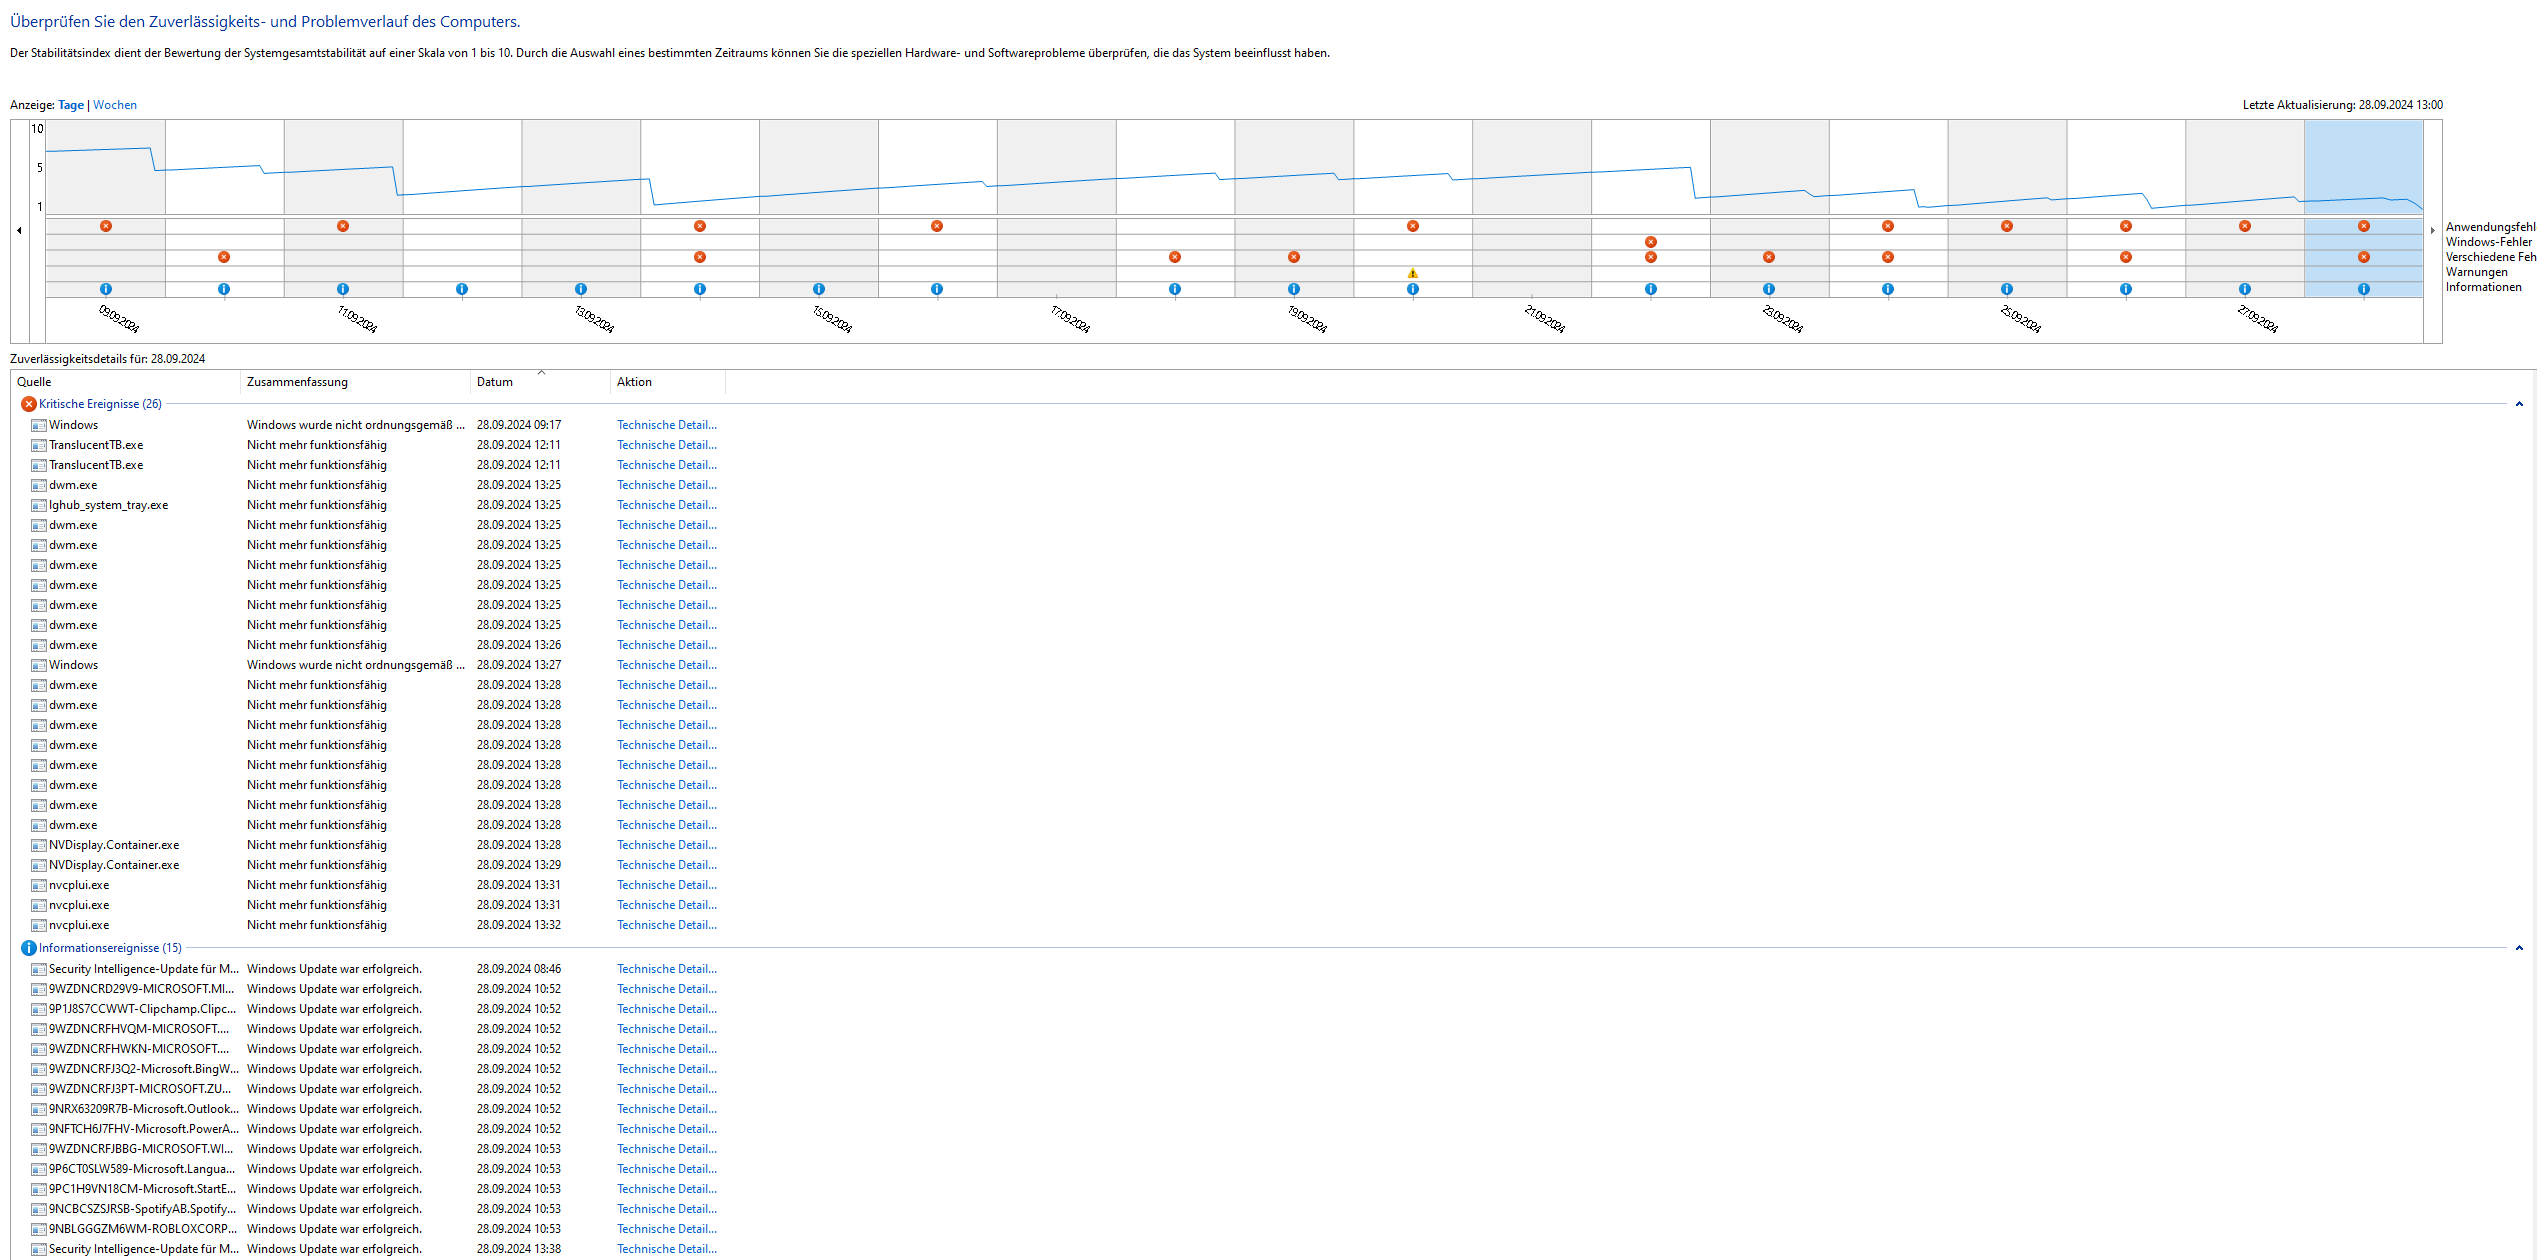Switch chart view to Wochen
Image resolution: width=2537 pixels, height=1260 pixels.
tap(115, 105)
